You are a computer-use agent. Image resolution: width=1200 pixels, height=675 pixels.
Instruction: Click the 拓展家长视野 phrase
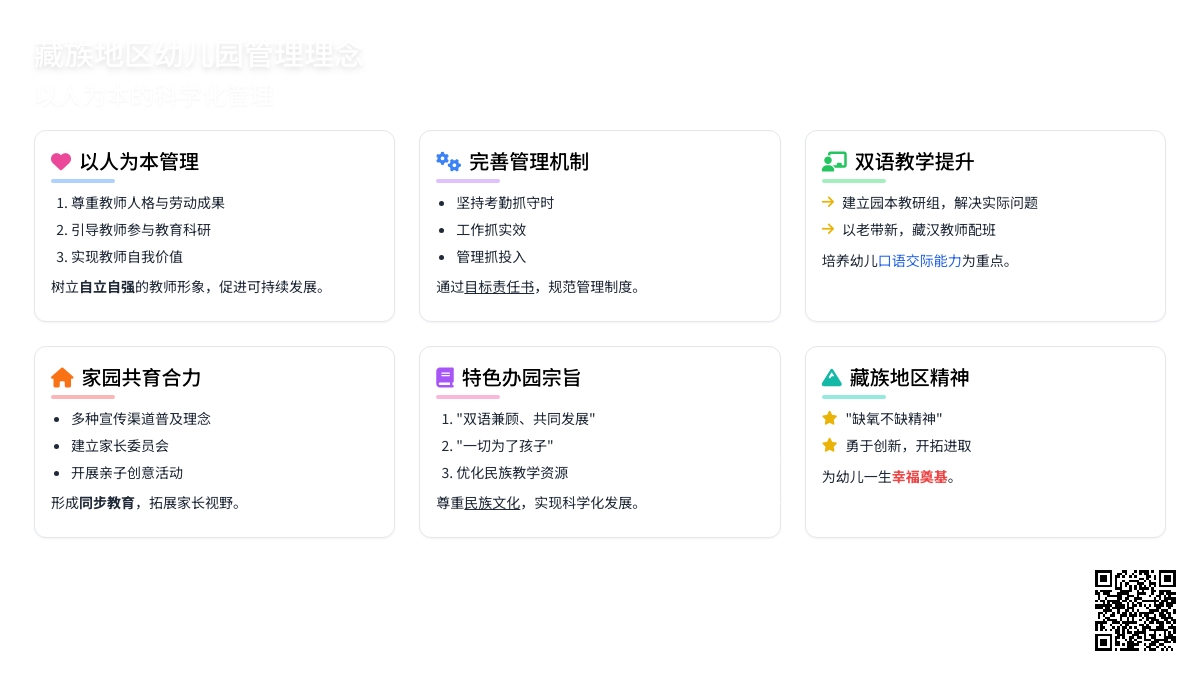point(191,503)
